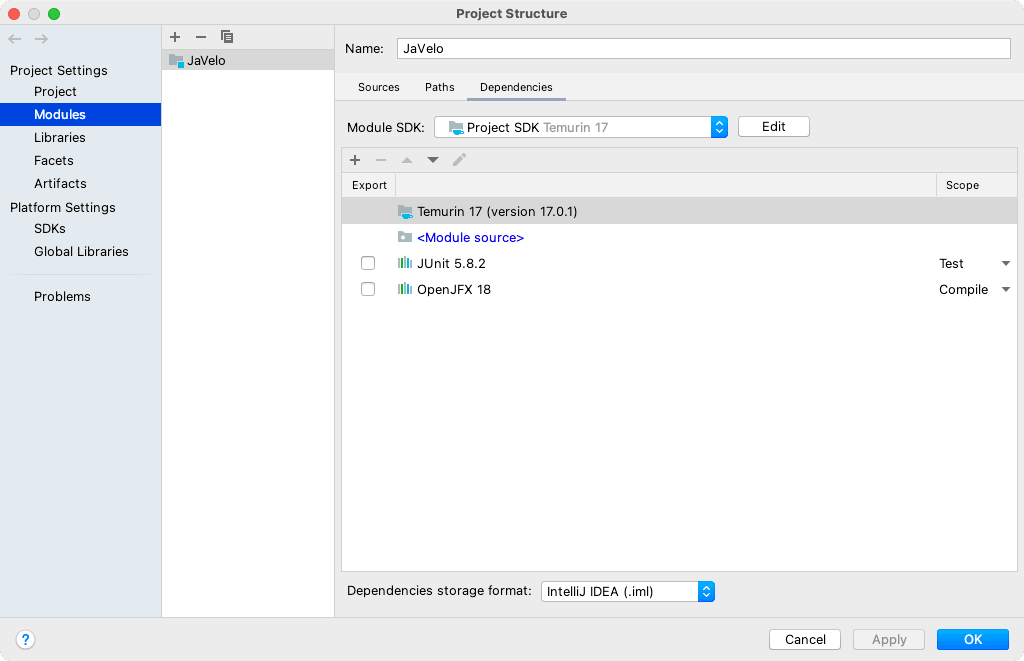Click the Temurin 17 SDK folder icon
This screenshot has height=661, width=1024.
pos(406,212)
